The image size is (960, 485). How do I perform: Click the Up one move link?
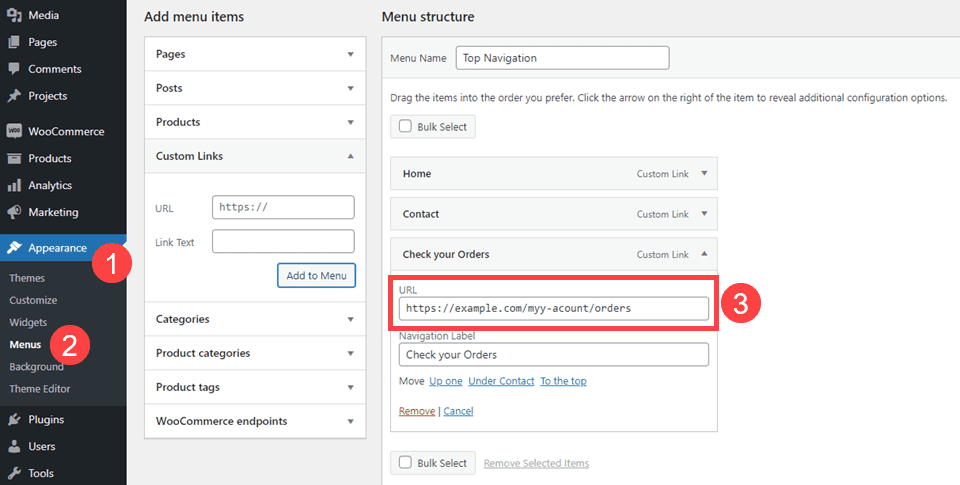446,381
